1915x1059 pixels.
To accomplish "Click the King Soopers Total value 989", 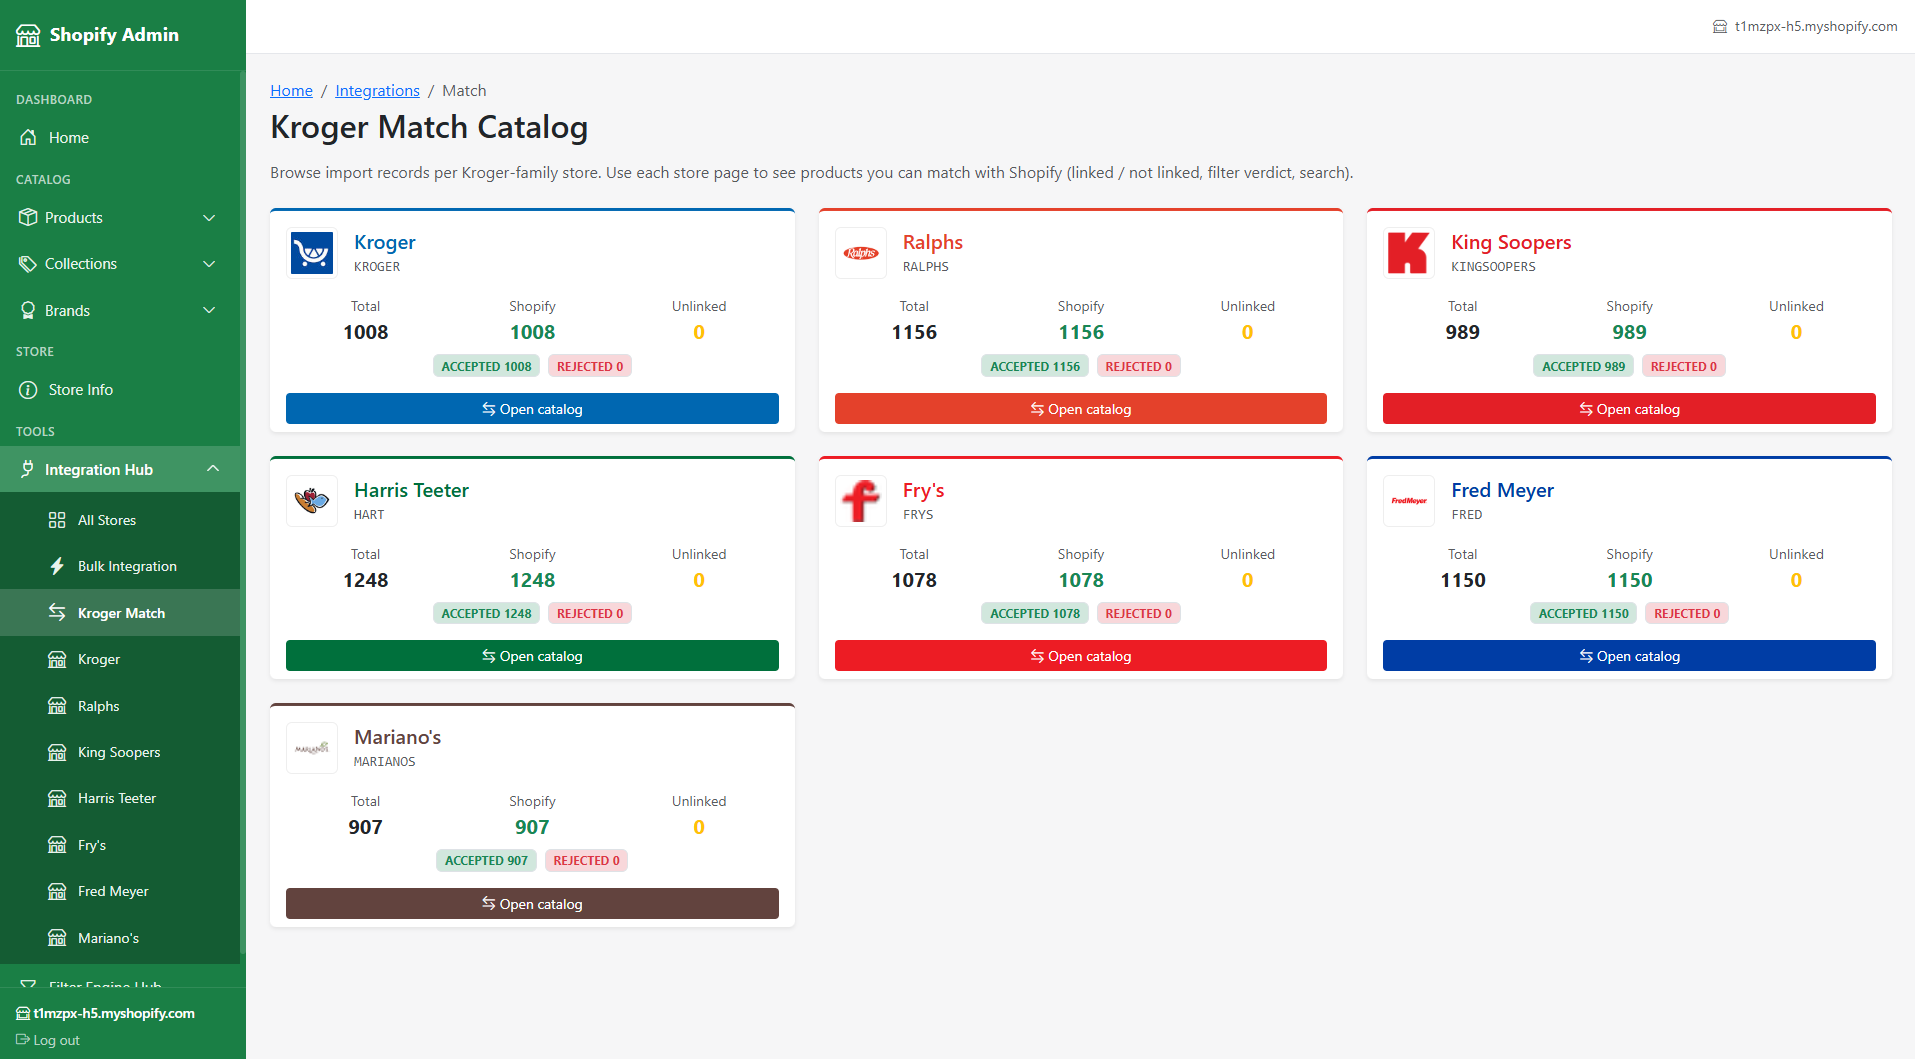I will (x=1462, y=332).
